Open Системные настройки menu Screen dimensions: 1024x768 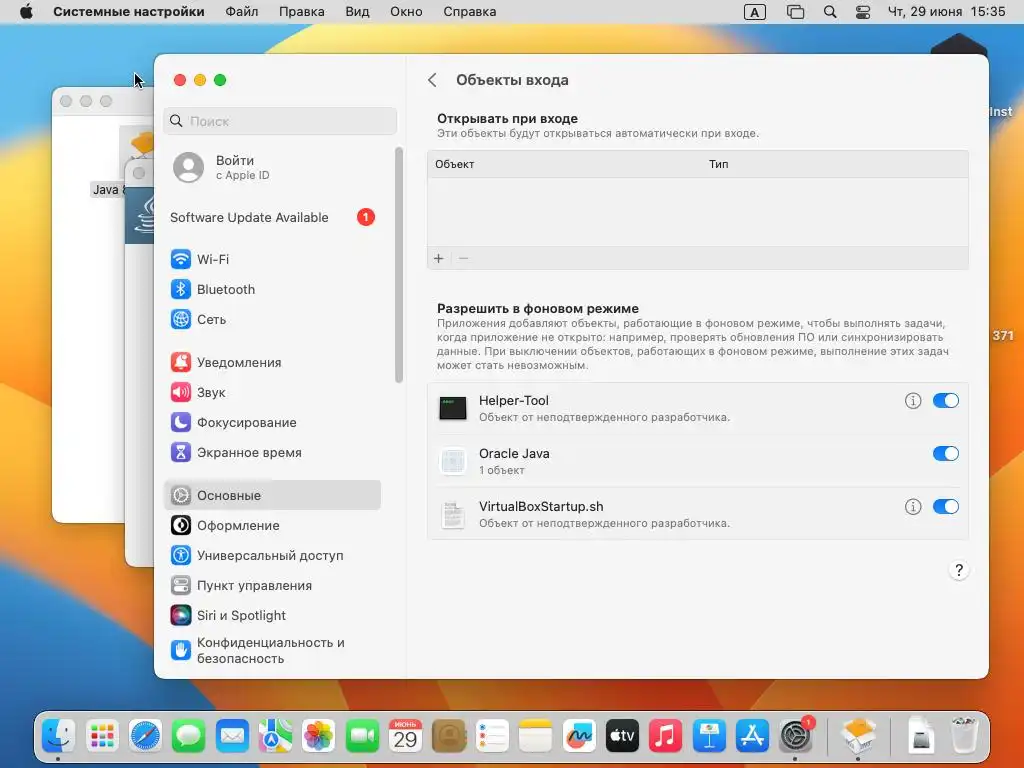point(129,12)
